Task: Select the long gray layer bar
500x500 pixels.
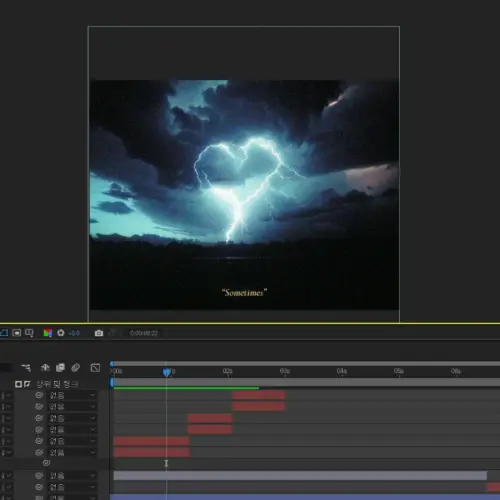Action: [x=300, y=476]
